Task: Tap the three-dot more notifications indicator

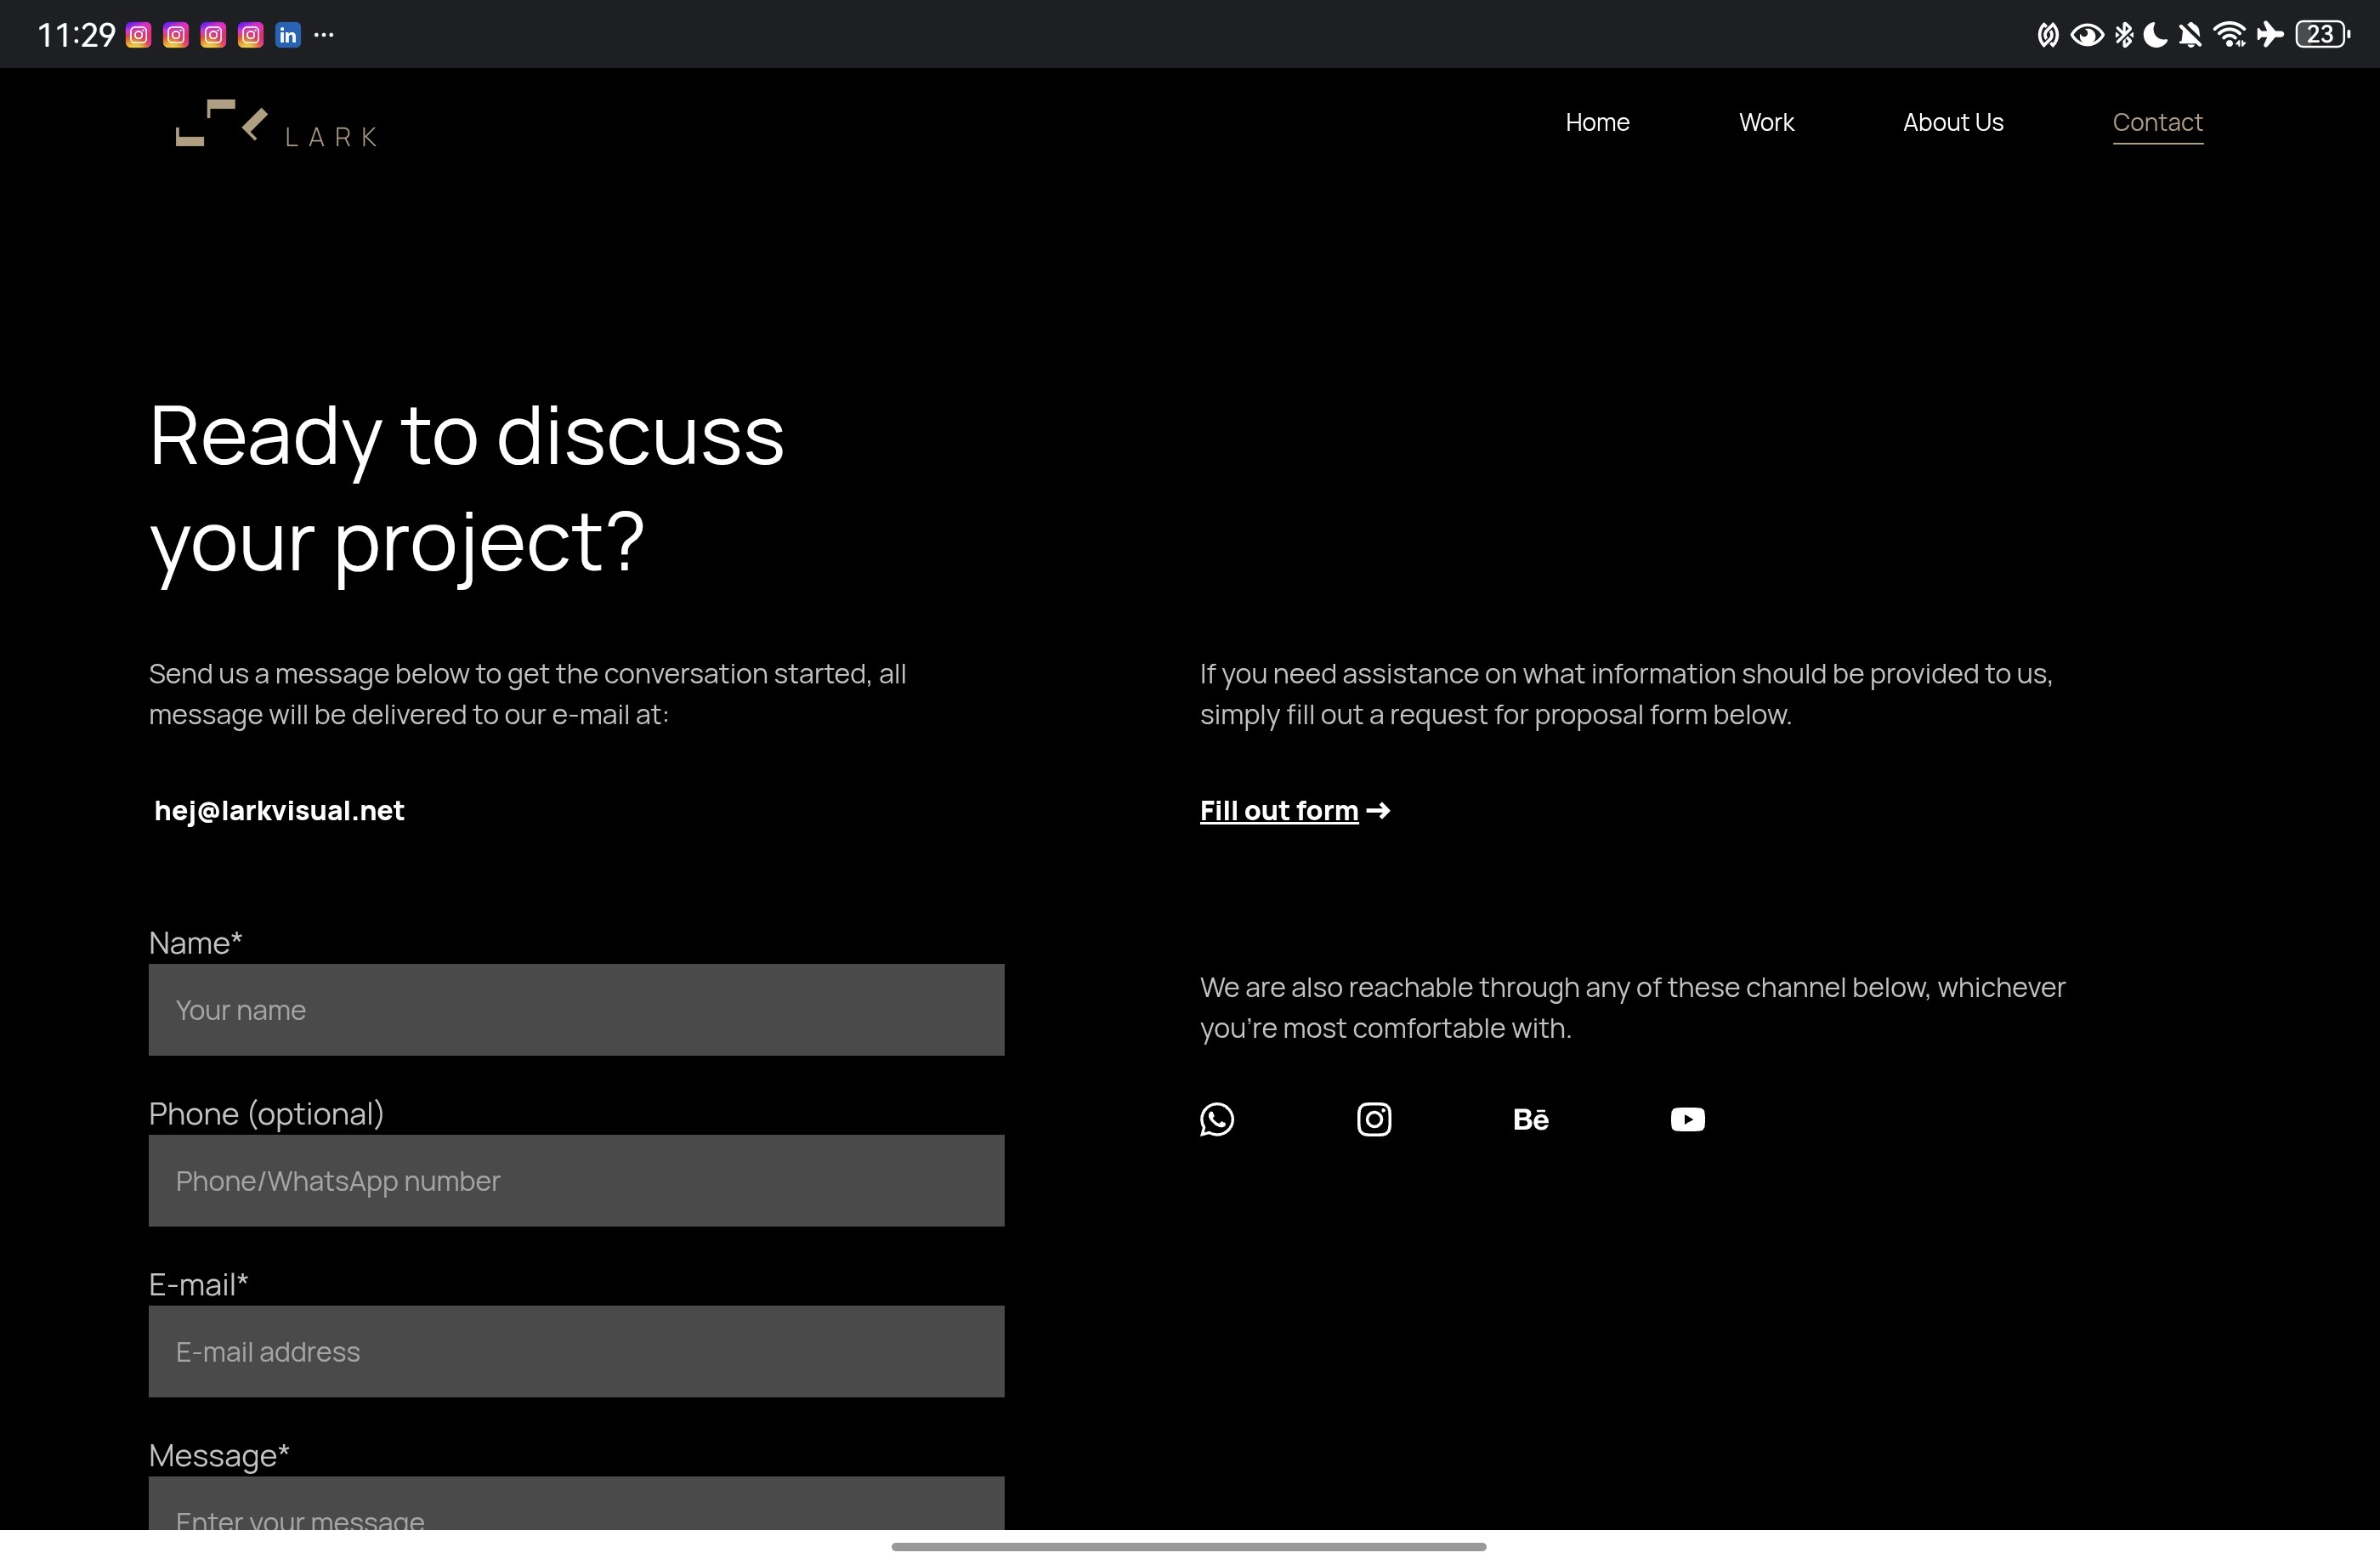Action: [324, 35]
